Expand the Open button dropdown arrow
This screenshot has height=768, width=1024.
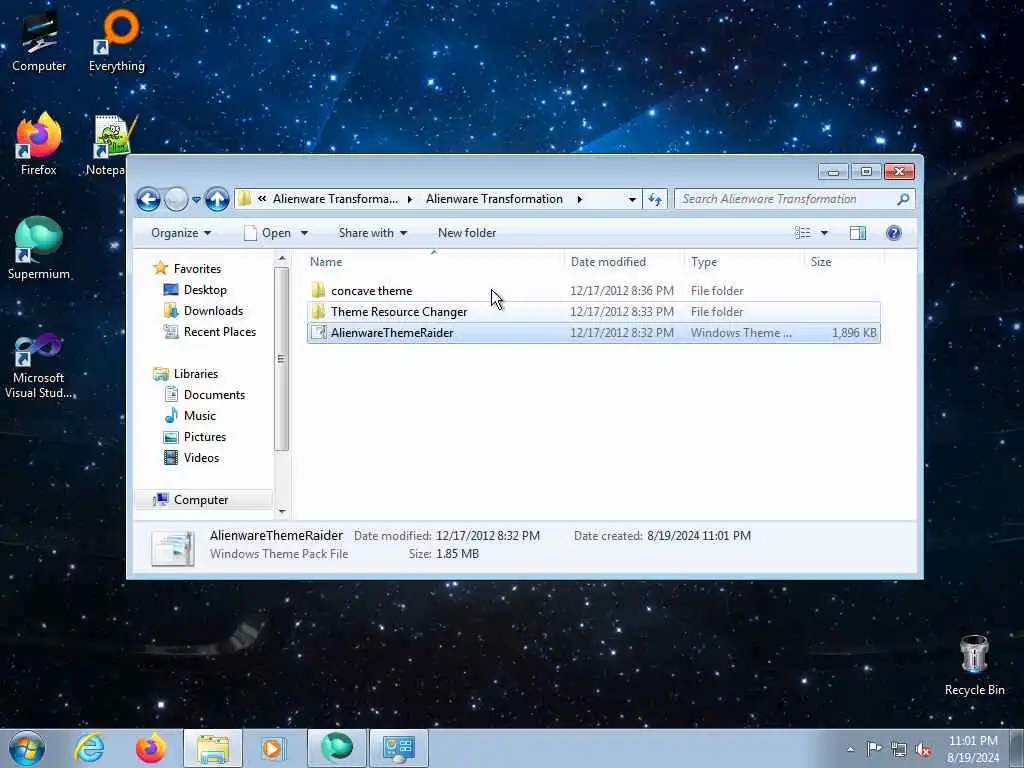[304, 233]
